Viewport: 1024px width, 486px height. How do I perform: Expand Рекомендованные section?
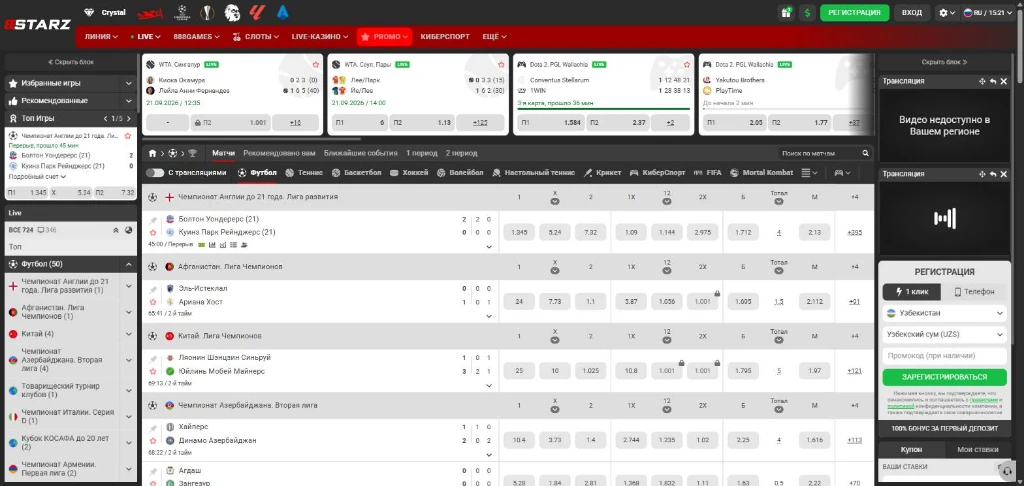pyautogui.click(x=71, y=101)
